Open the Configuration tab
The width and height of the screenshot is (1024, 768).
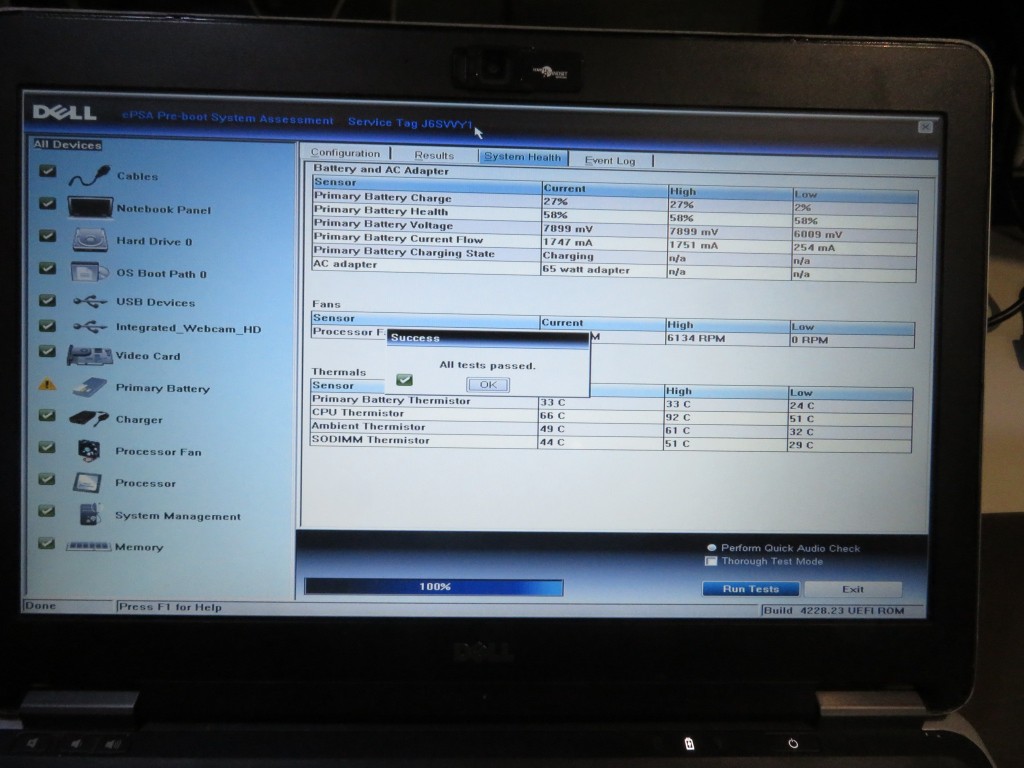click(345, 153)
